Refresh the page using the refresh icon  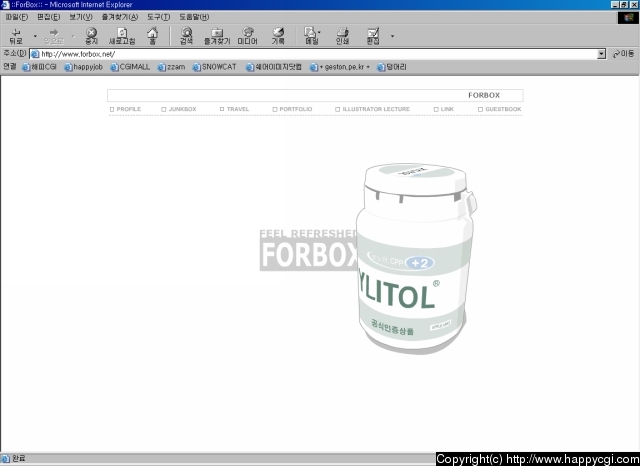(122, 36)
